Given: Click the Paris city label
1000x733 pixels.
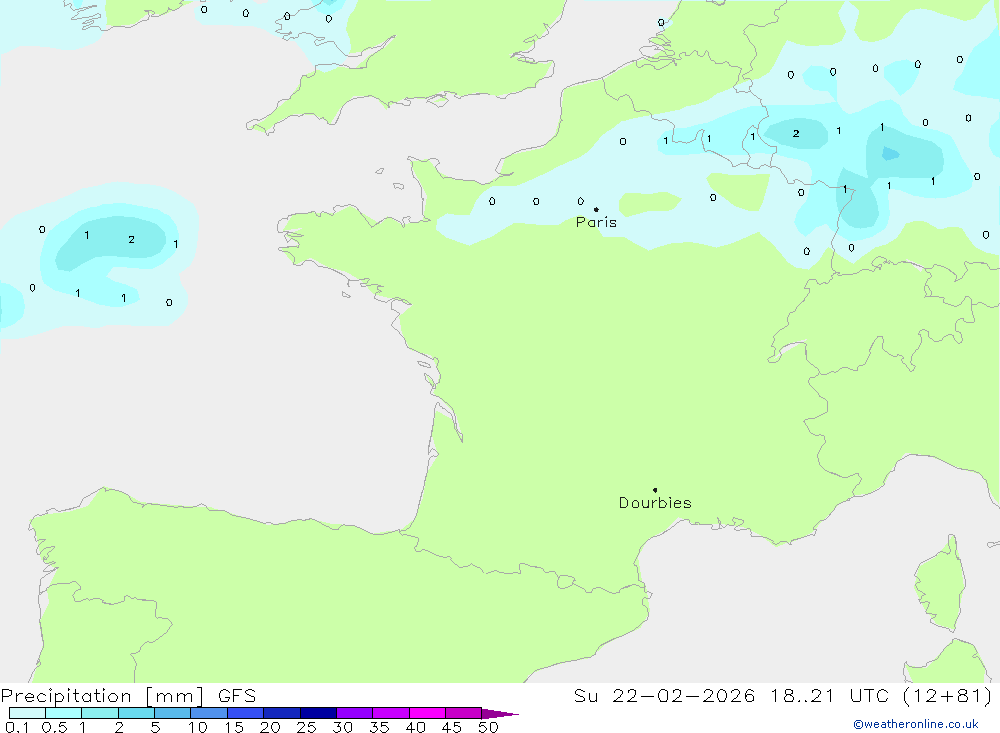Looking at the screenshot, I should tap(596, 222).
